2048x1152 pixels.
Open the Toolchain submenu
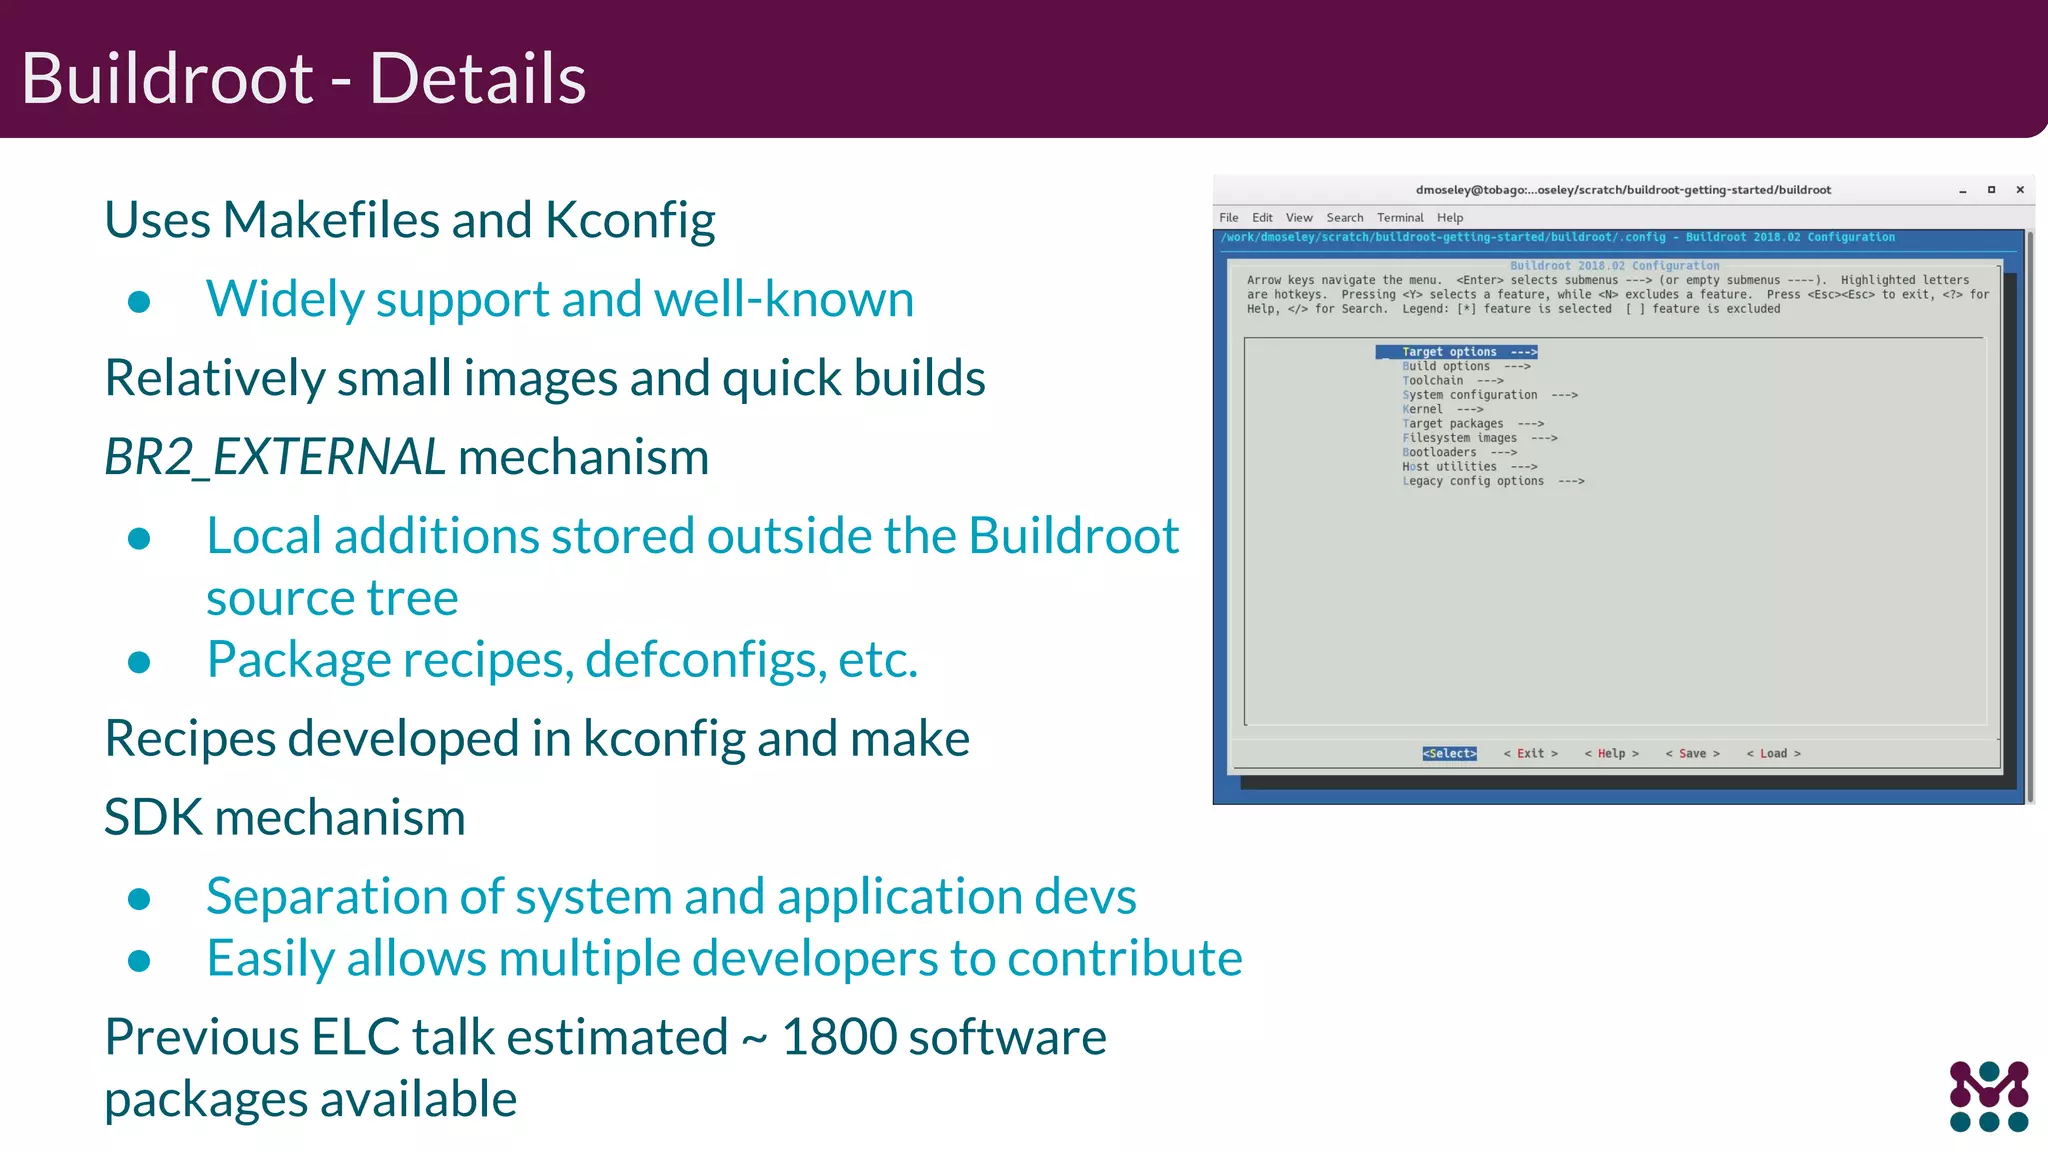pyautogui.click(x=1452, y=381)
